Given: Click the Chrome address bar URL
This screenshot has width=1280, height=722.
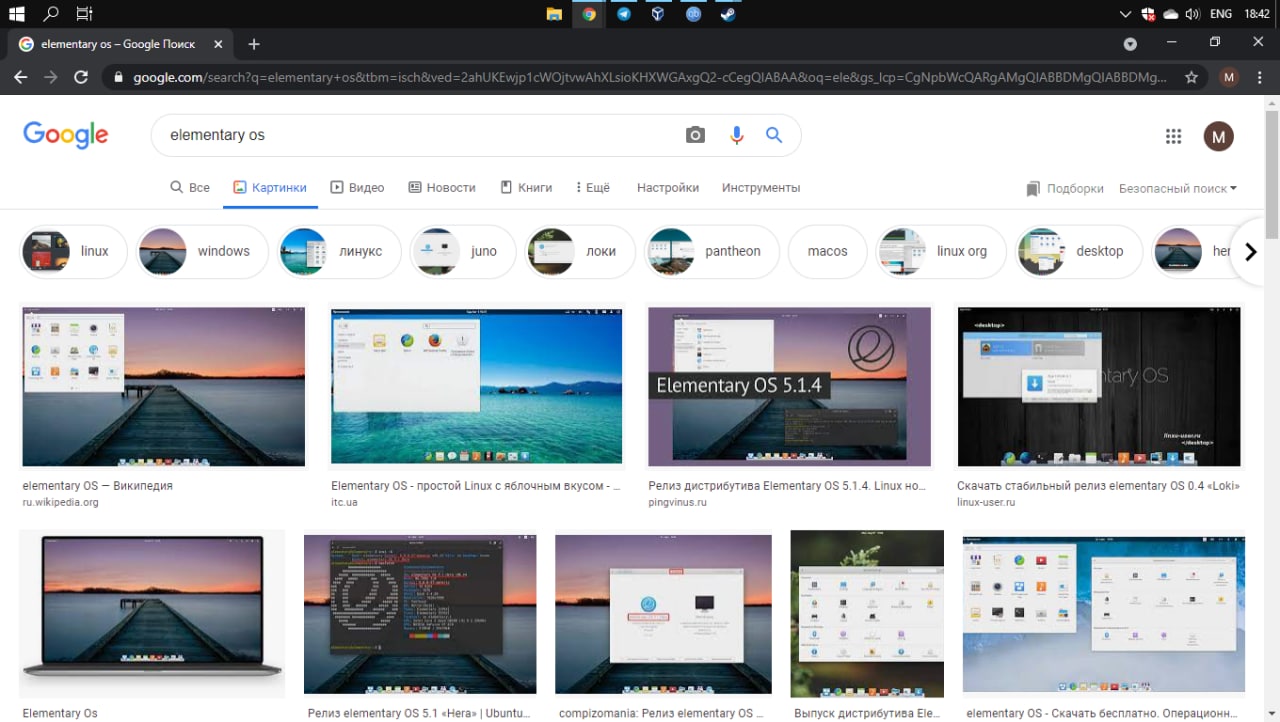Looking at the screenshot, I should (x=650, y=77).
